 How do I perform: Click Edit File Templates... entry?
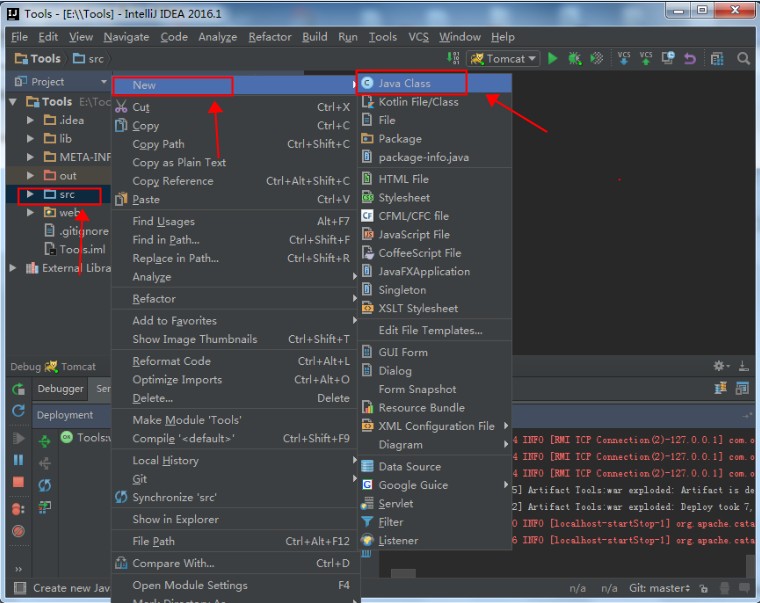coord(435,330)
